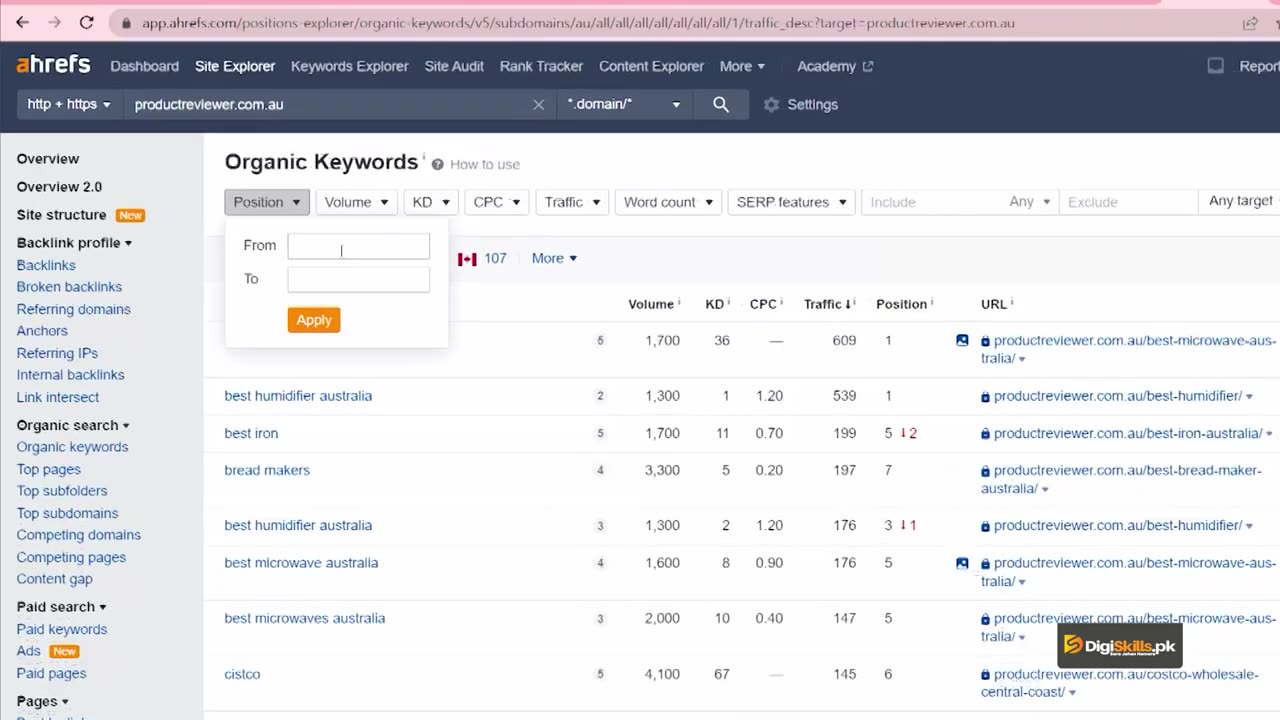1280x720 pixels.
Task: Reload the page with the refresh icon
Action: pos(87,22)
